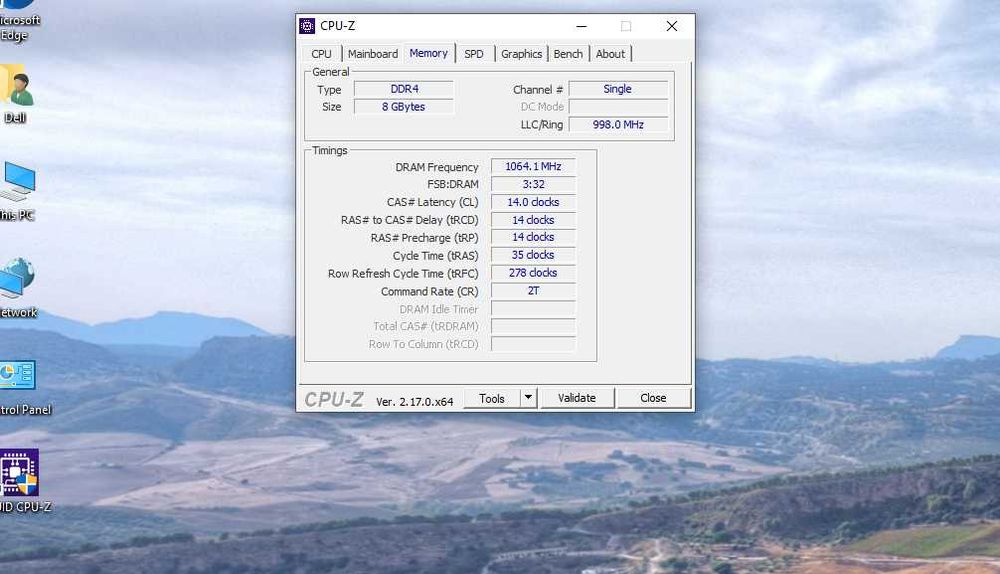Image resolution: width=1000 pixels, height=574 pixels.
Task: Click the 998.0 MHz LLC/Ring value
Action: click(x=618, y=124)
